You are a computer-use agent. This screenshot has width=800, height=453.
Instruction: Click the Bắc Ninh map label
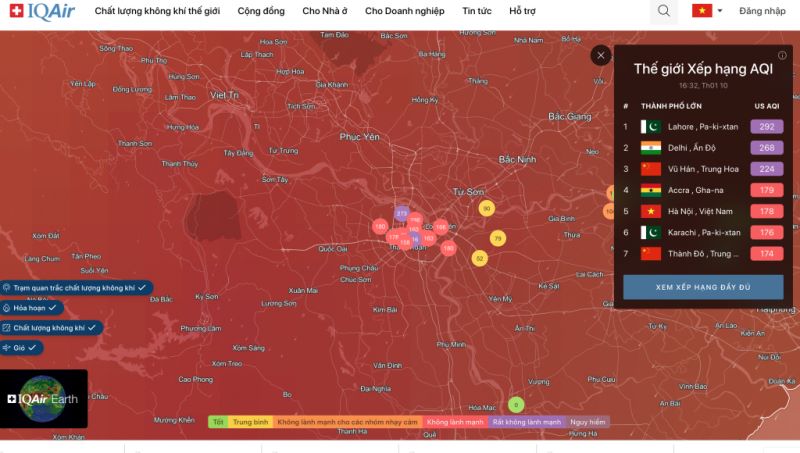tap(517, 159)
